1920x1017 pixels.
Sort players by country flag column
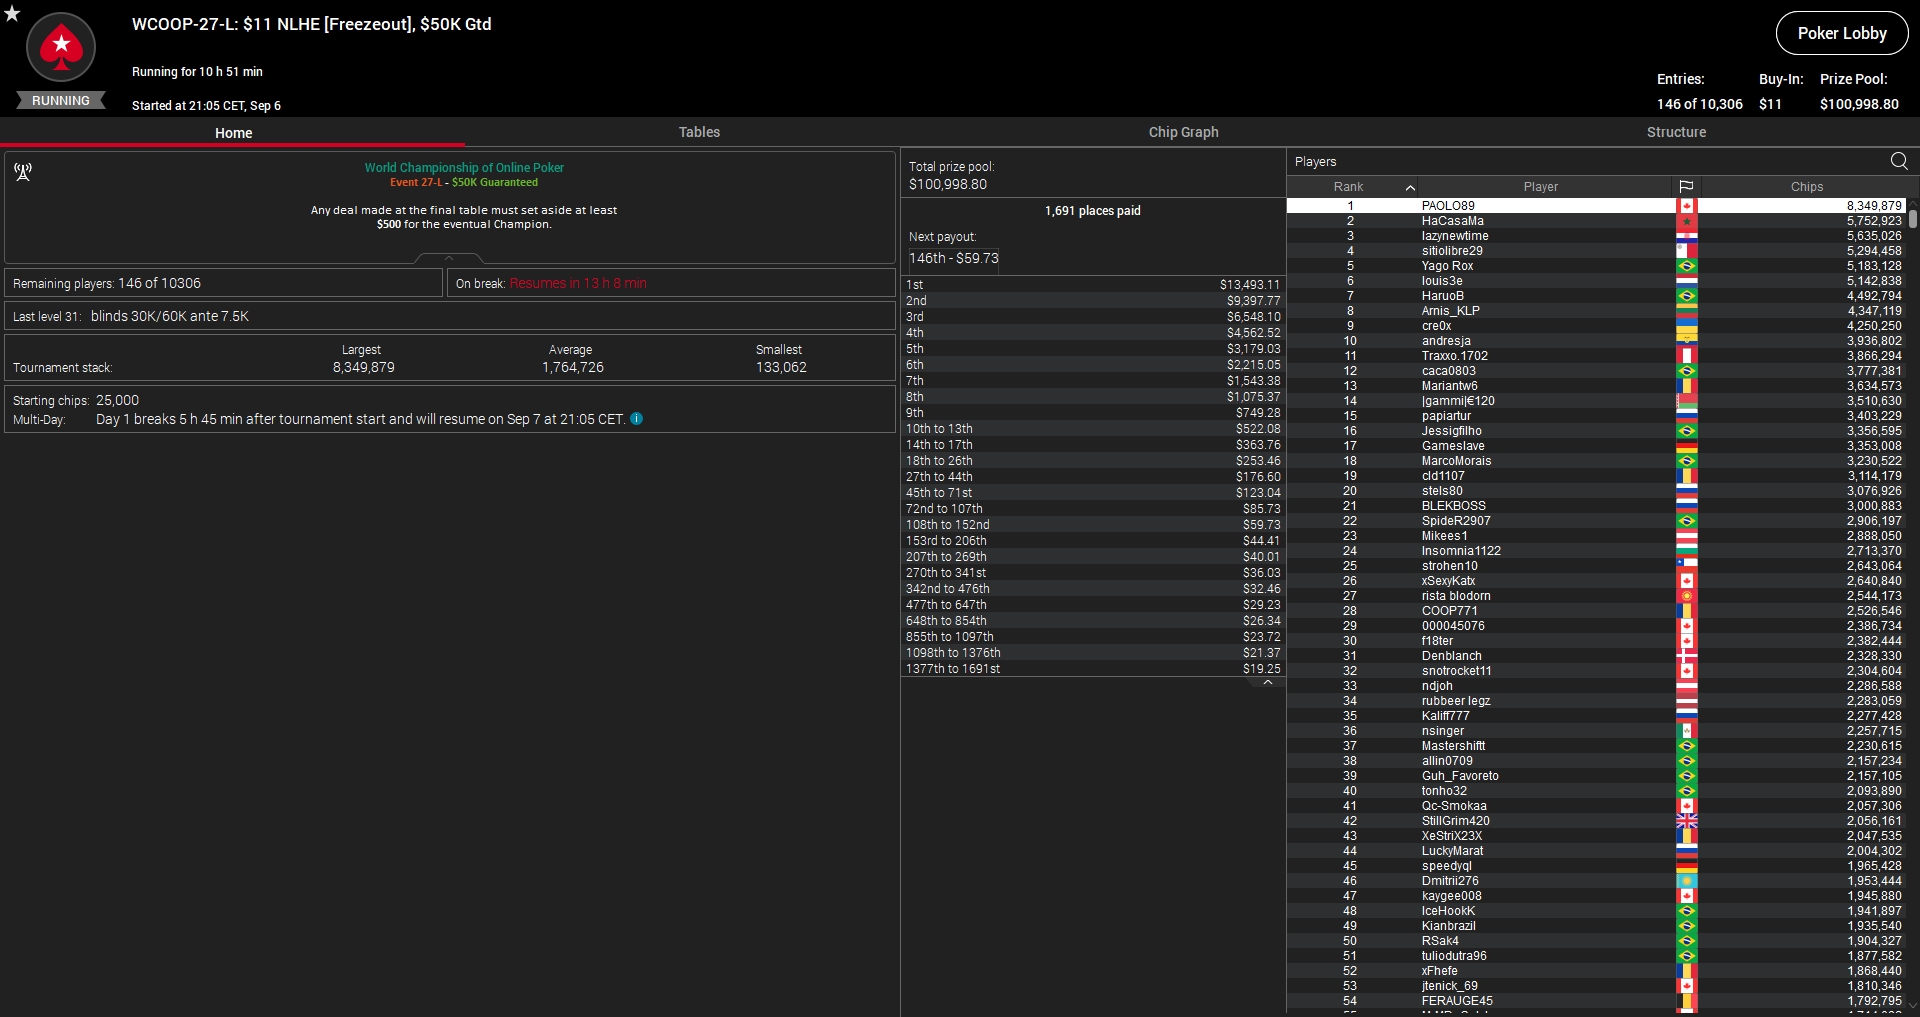[x=1686, y=187]
